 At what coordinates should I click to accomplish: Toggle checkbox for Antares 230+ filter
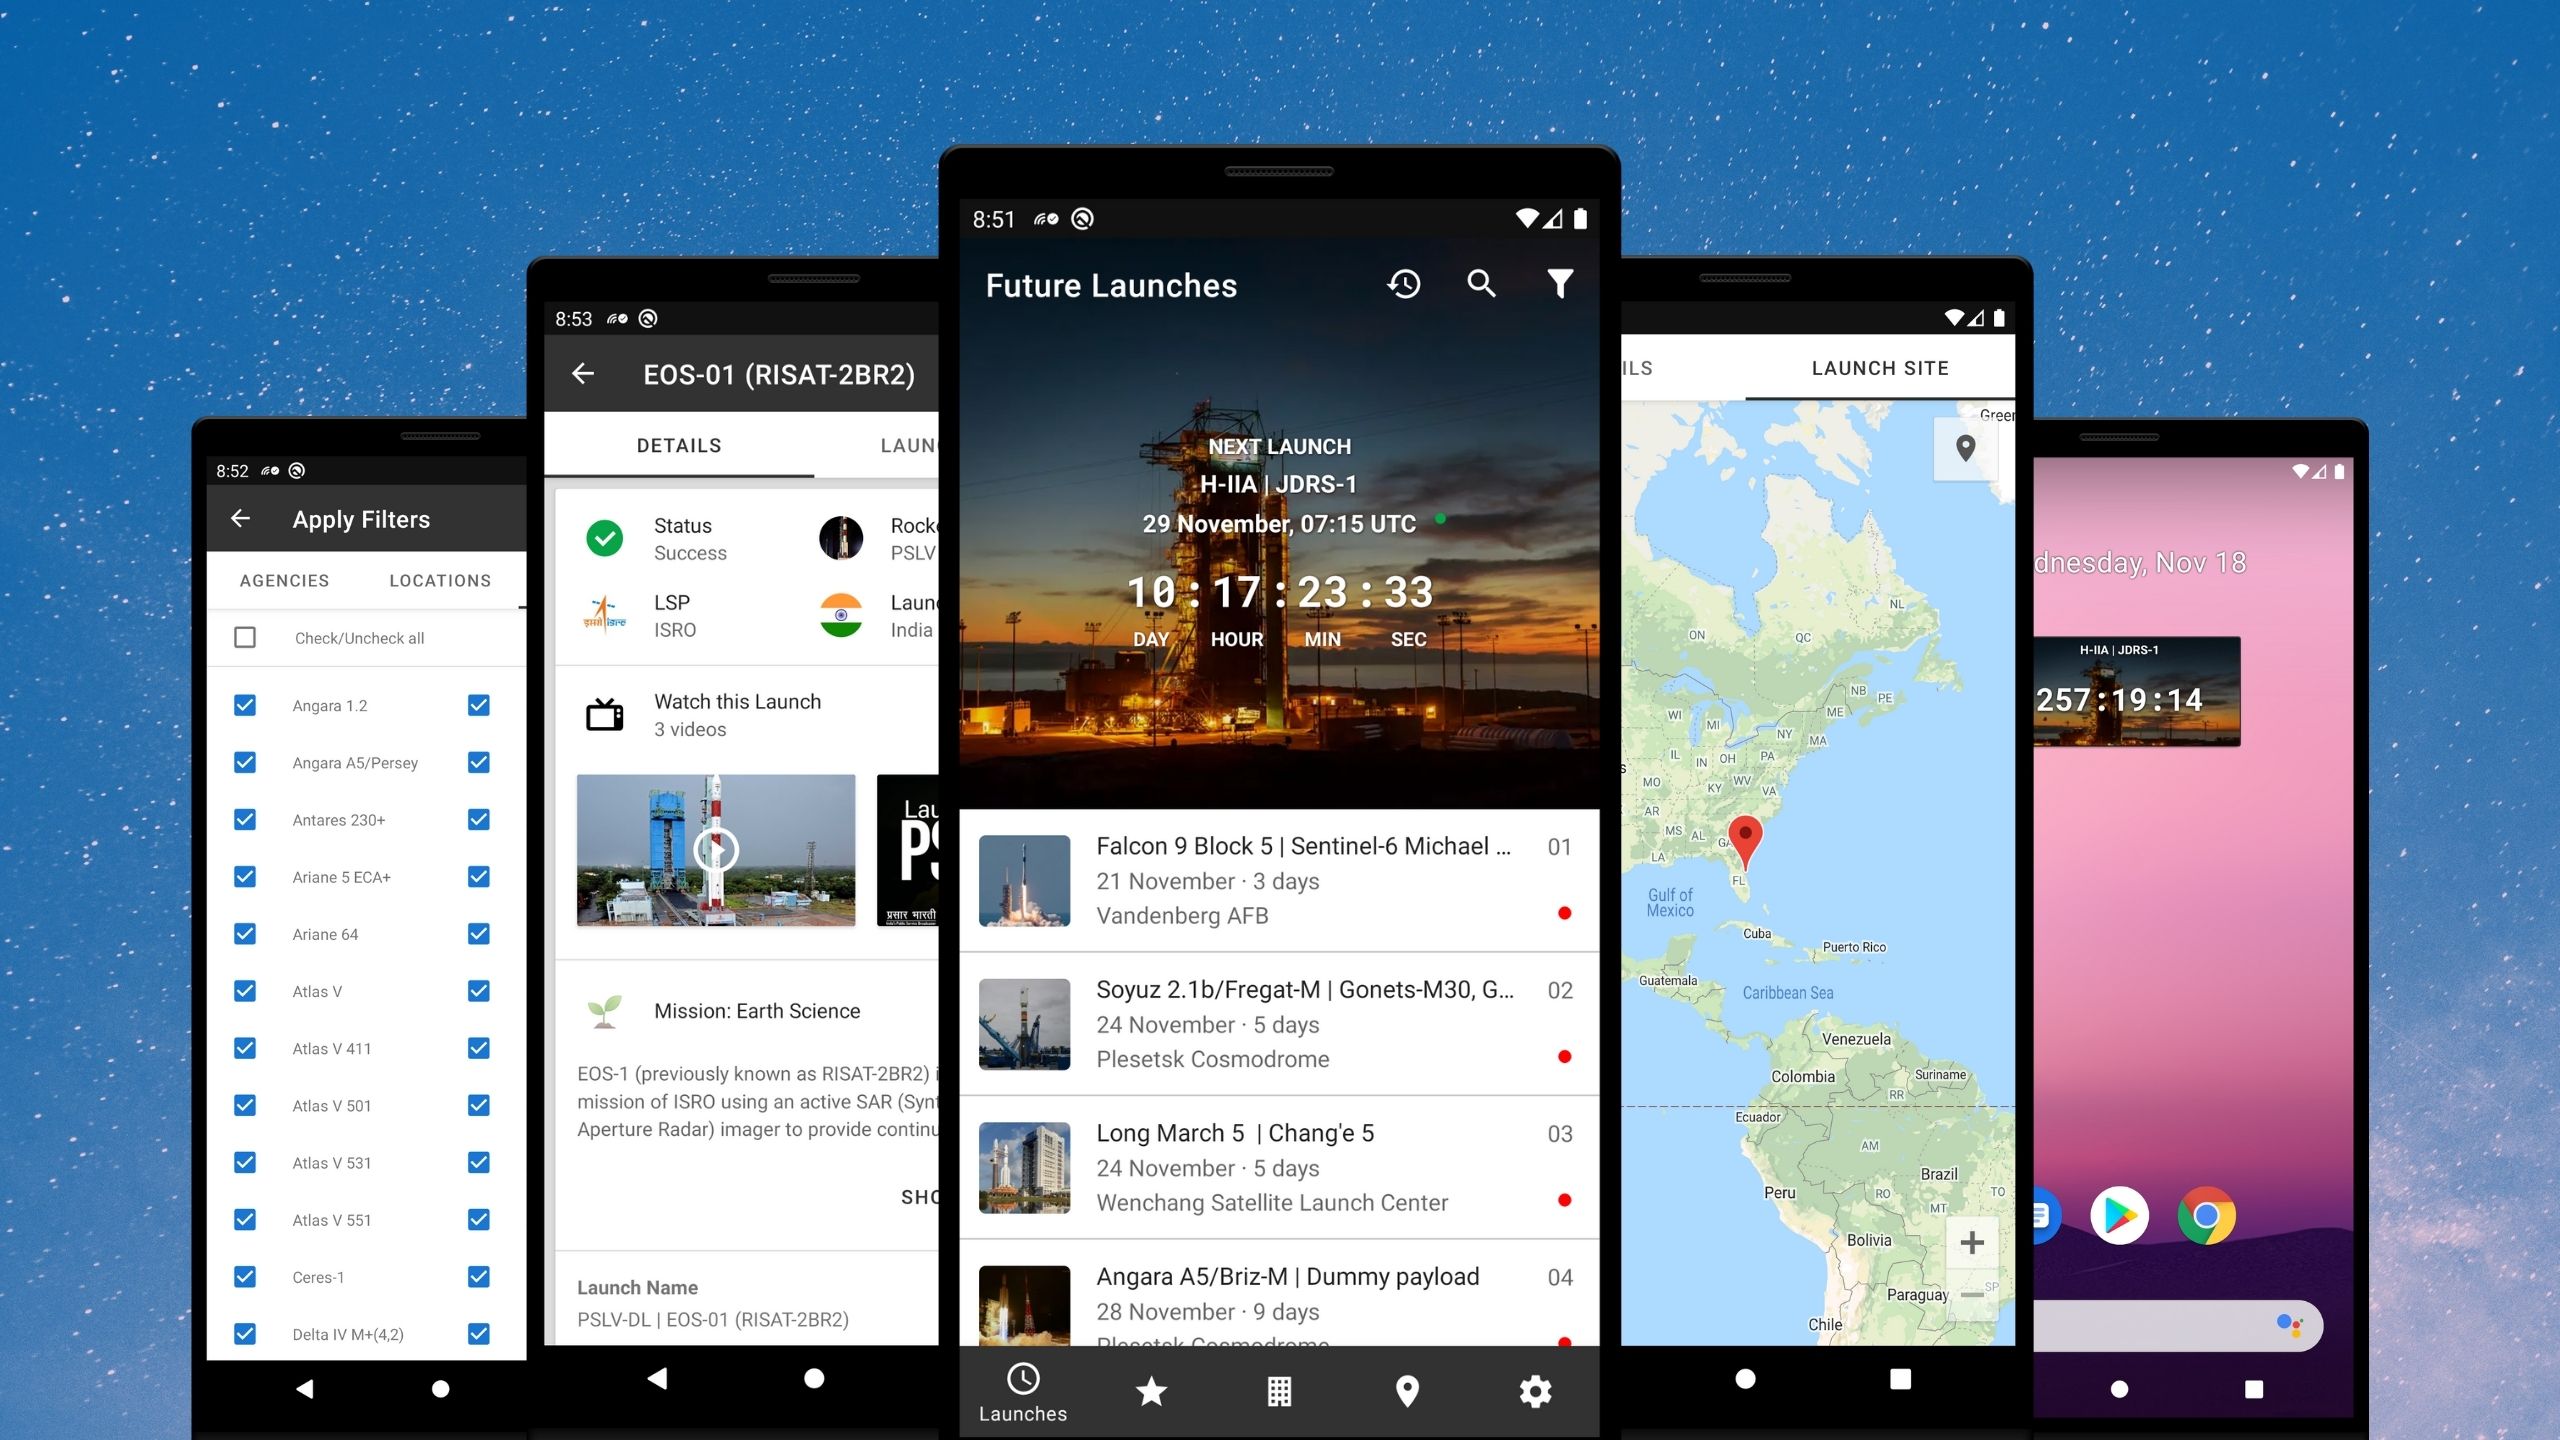pos(244,819)
